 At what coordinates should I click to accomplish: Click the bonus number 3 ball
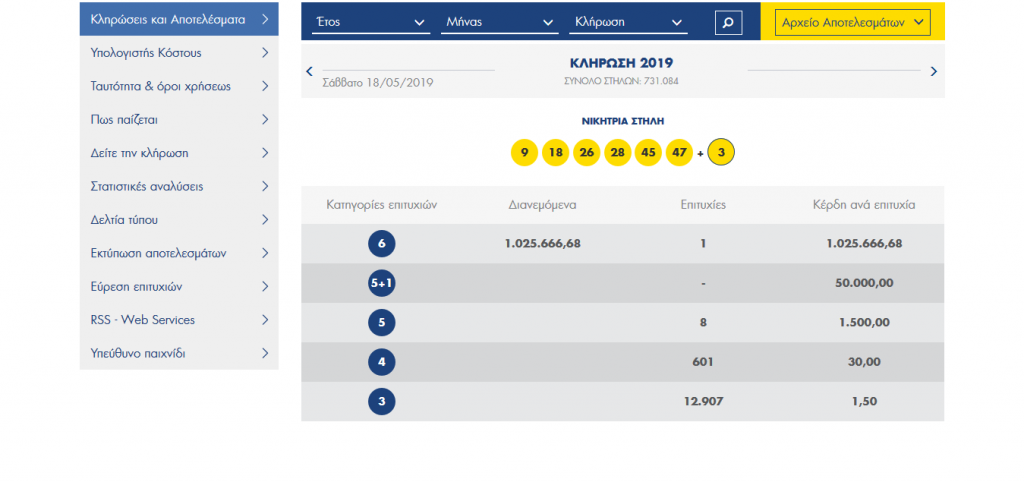tap(721, 153)
